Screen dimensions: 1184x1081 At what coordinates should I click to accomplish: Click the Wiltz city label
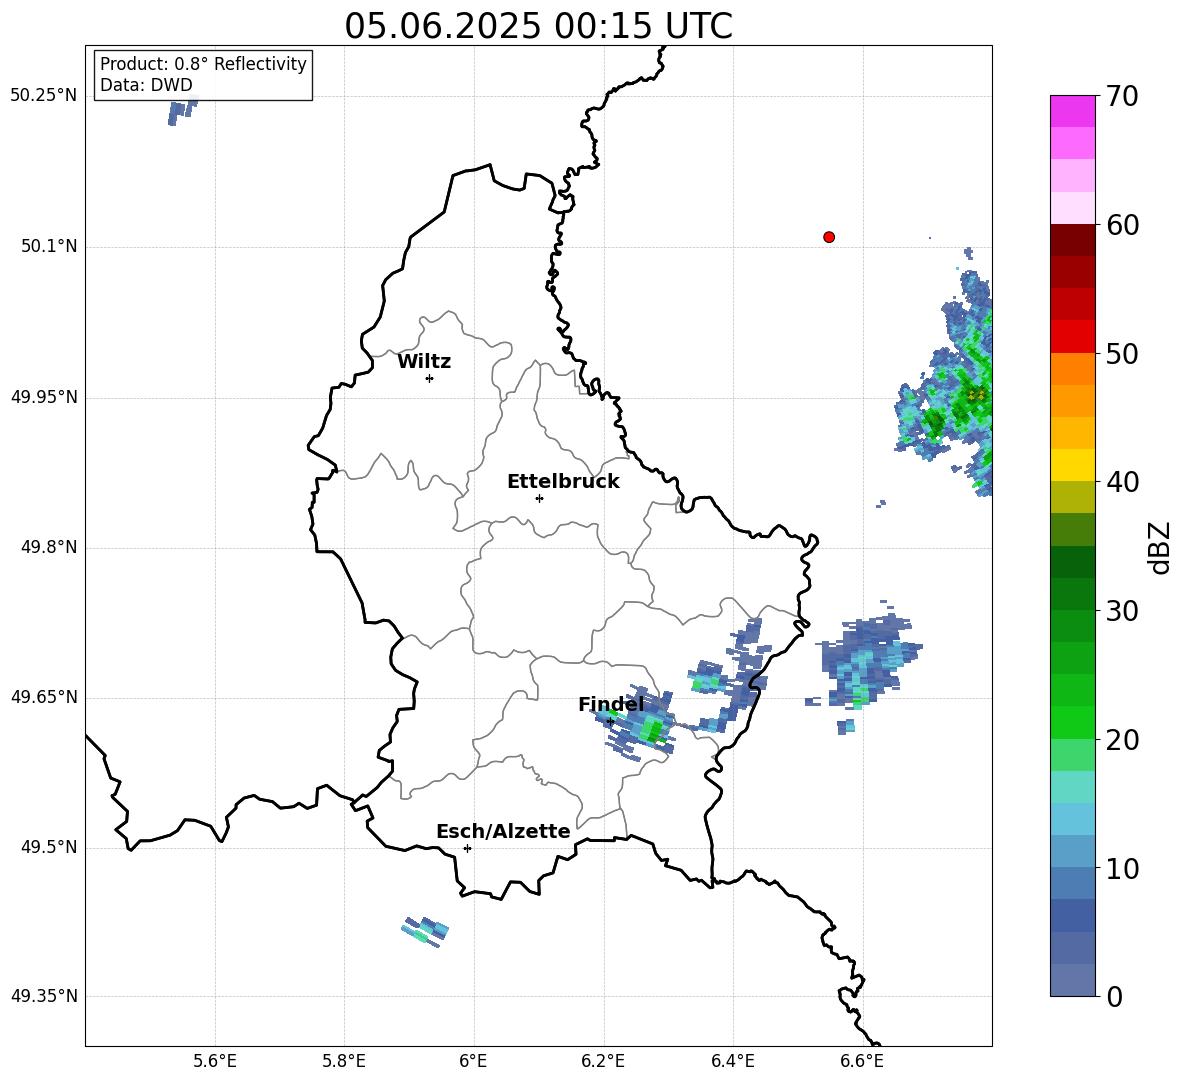(x=424, y=362)
